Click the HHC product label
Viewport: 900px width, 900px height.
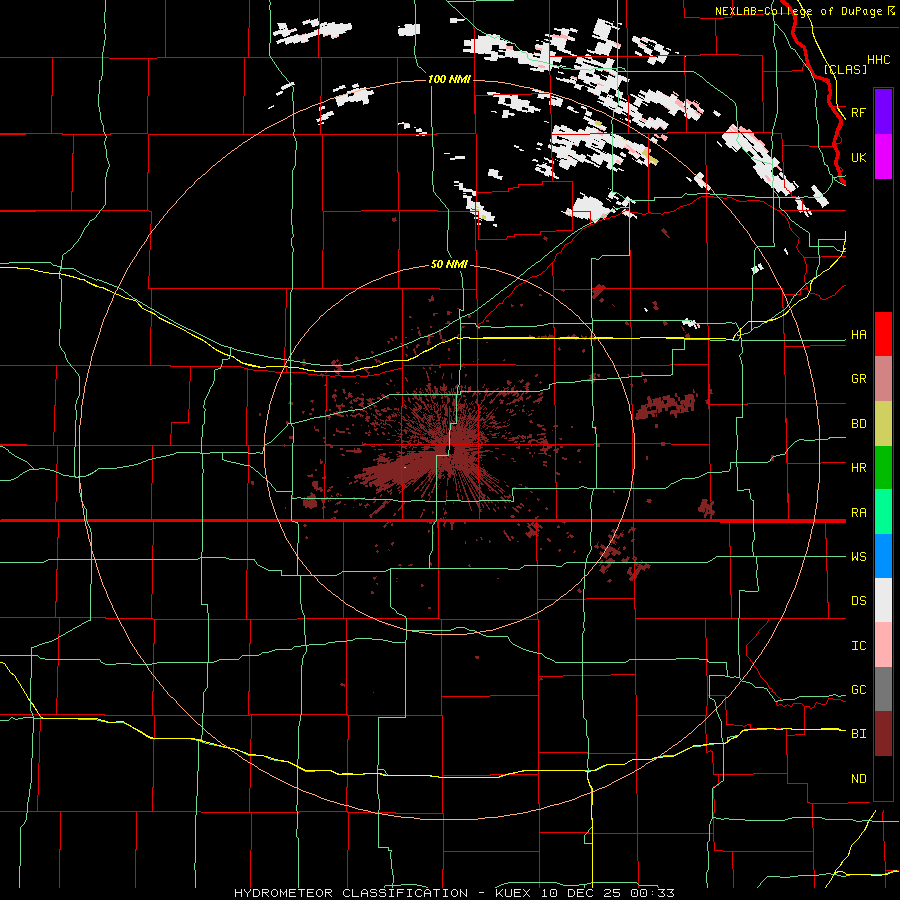point(878,60)
